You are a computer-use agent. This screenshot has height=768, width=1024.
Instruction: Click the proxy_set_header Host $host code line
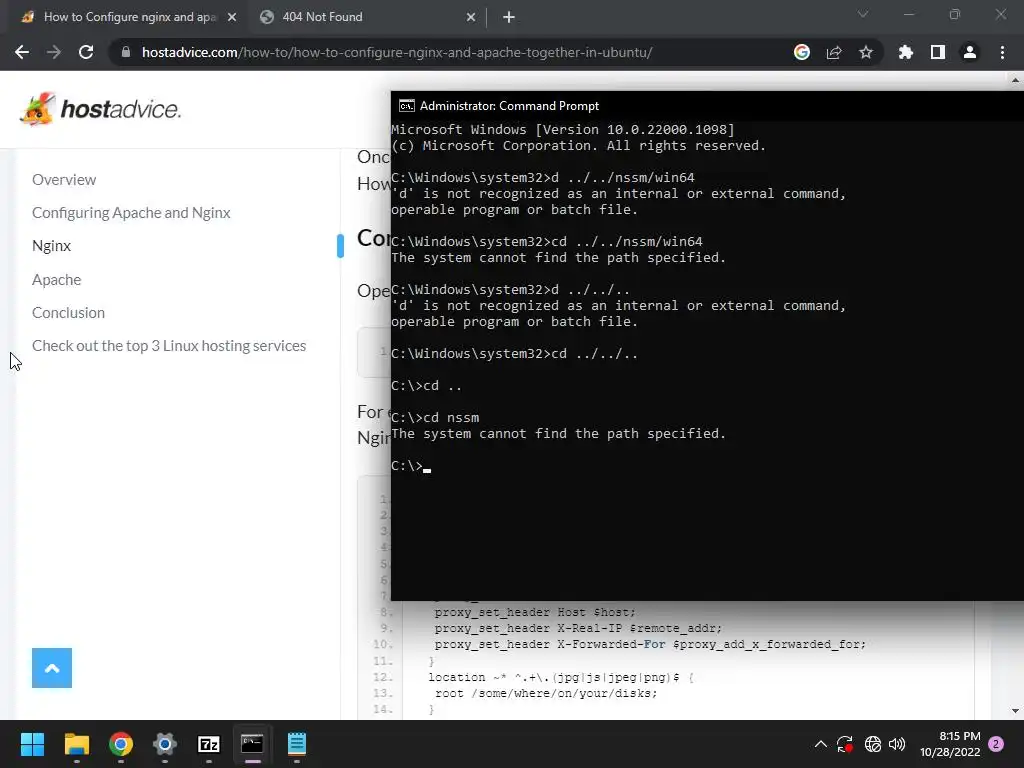535,612
